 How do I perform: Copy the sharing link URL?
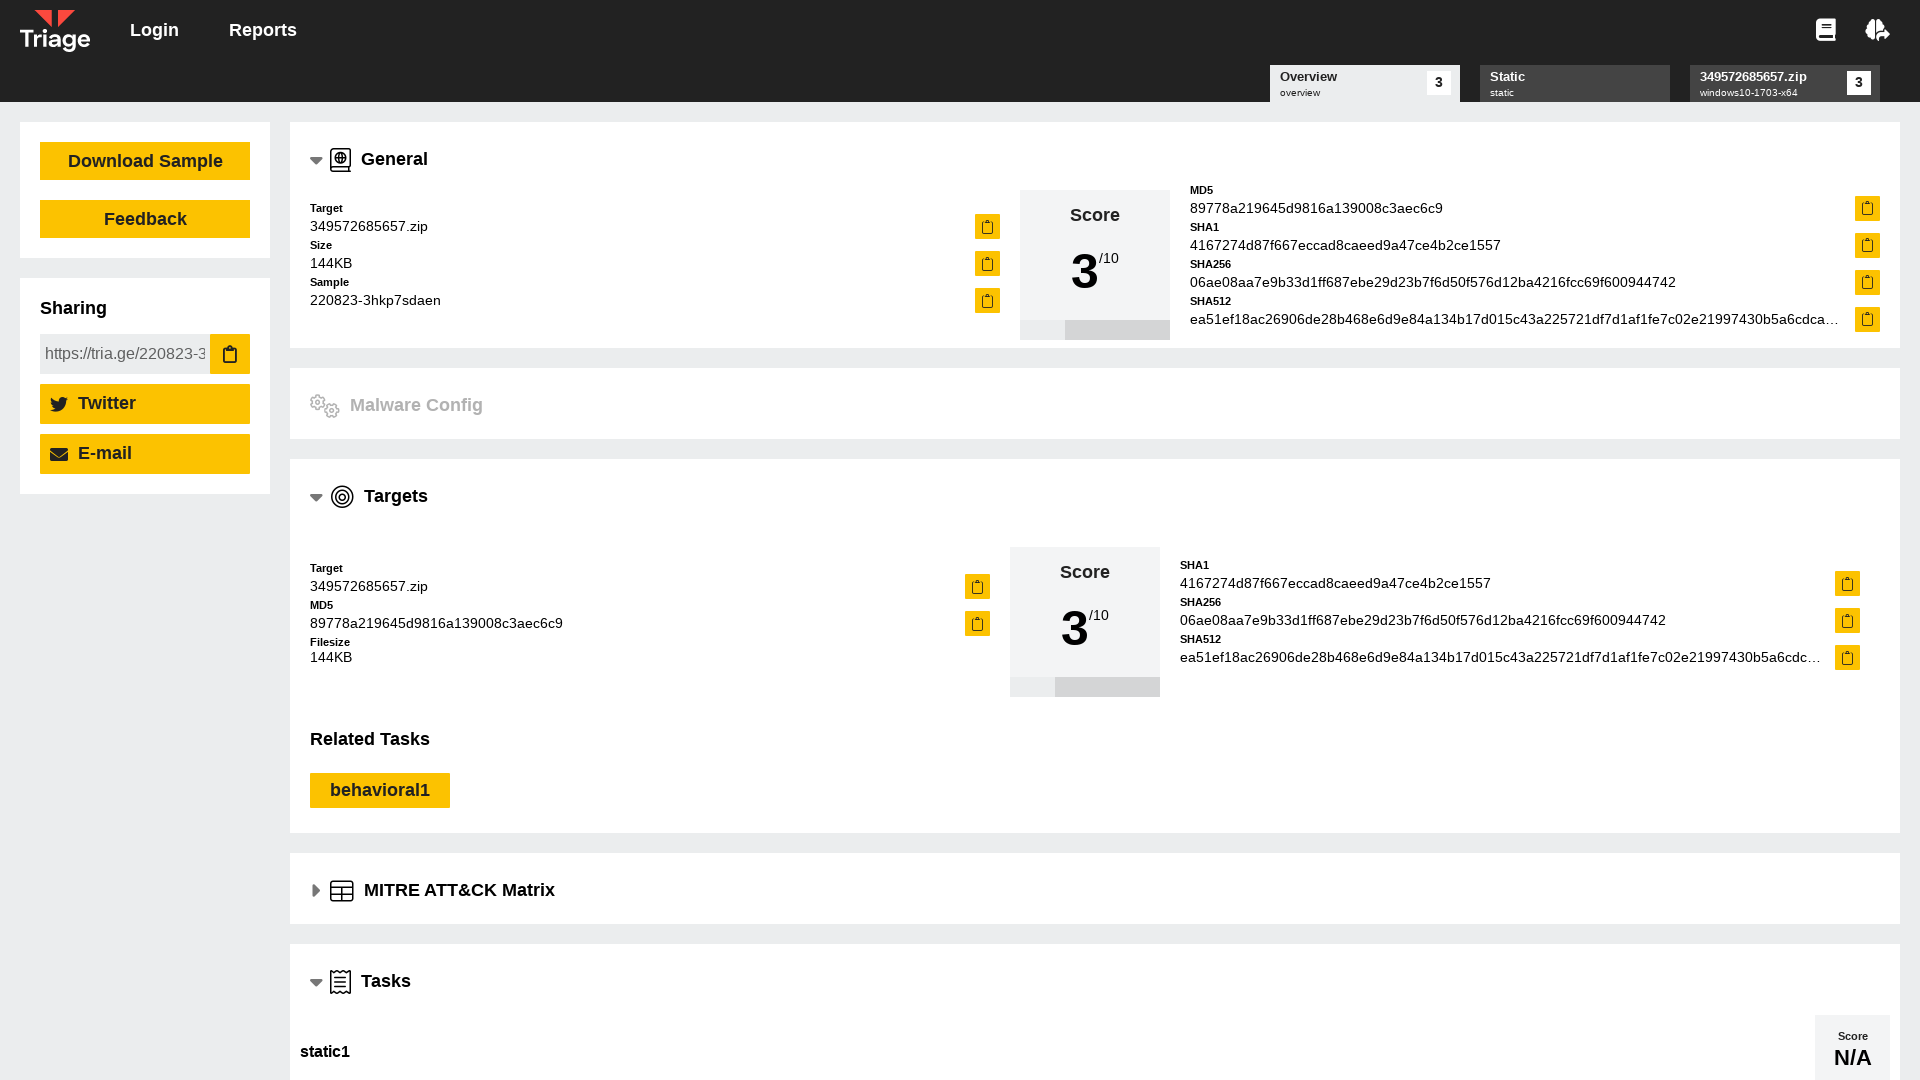pos(230,353)
